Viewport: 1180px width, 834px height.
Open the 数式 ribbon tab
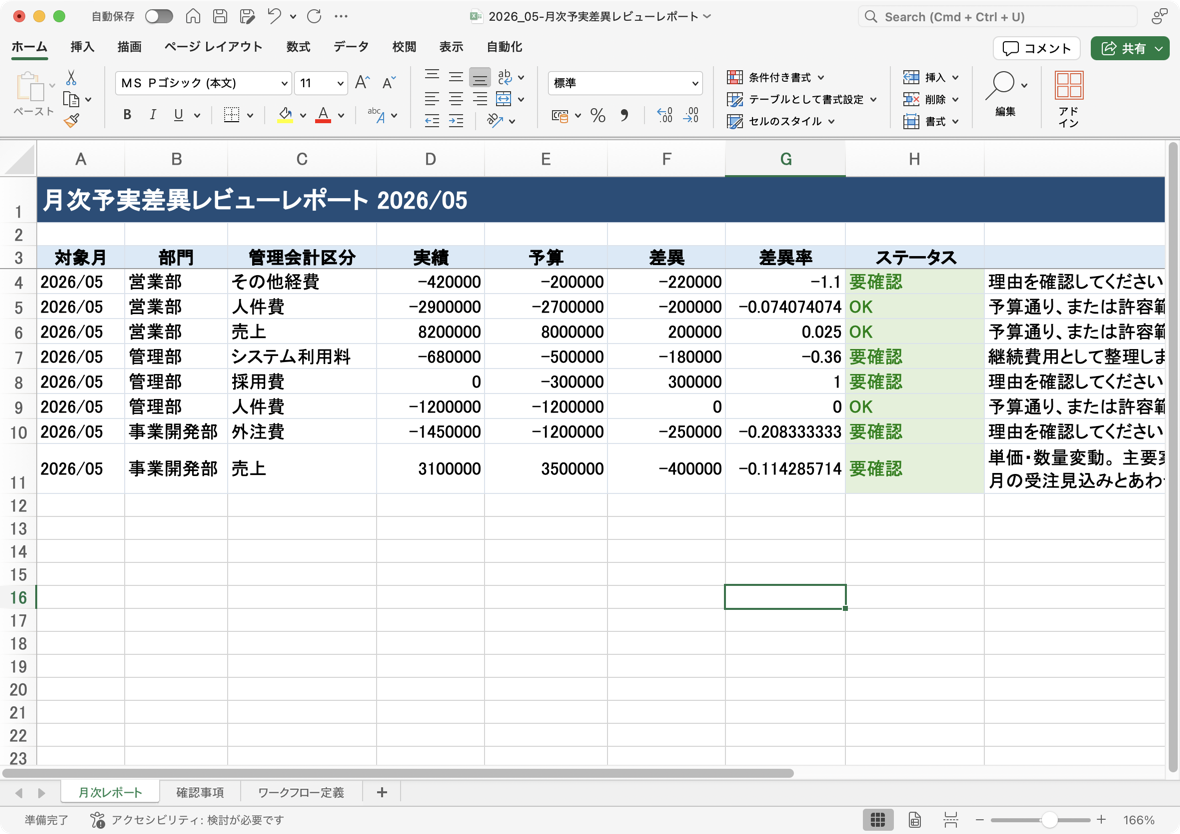coord(298,47)
